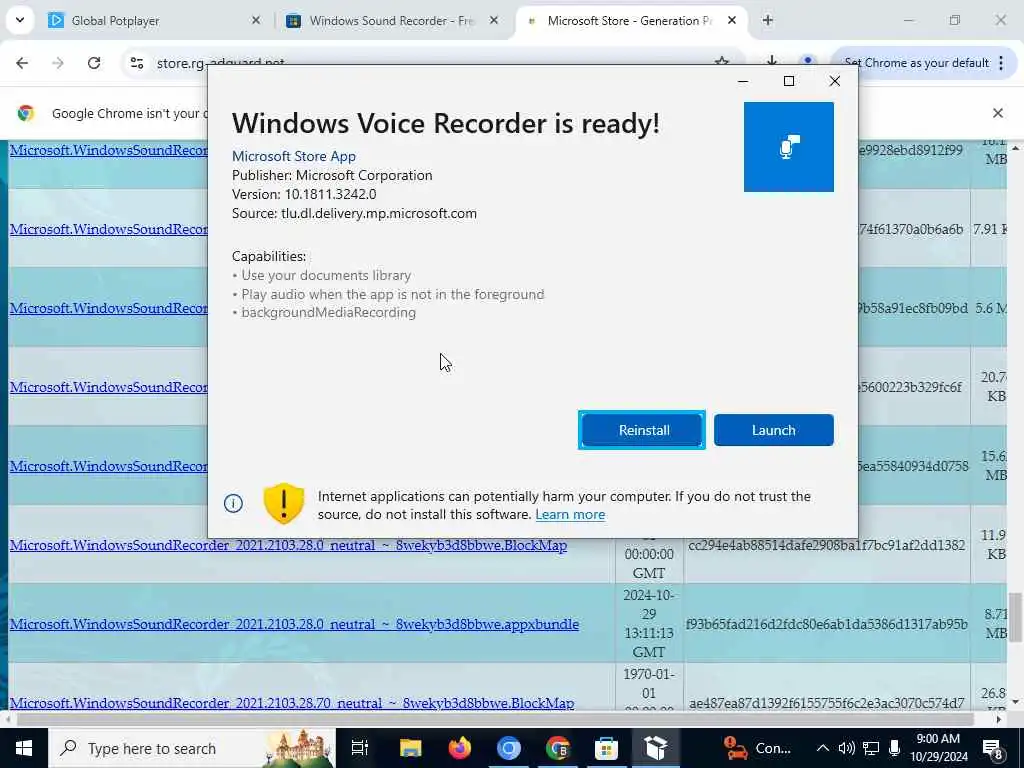Screen dimensions: 1024x768
Task: Open Chrome three-dot menu
Action: (1001, 63)
